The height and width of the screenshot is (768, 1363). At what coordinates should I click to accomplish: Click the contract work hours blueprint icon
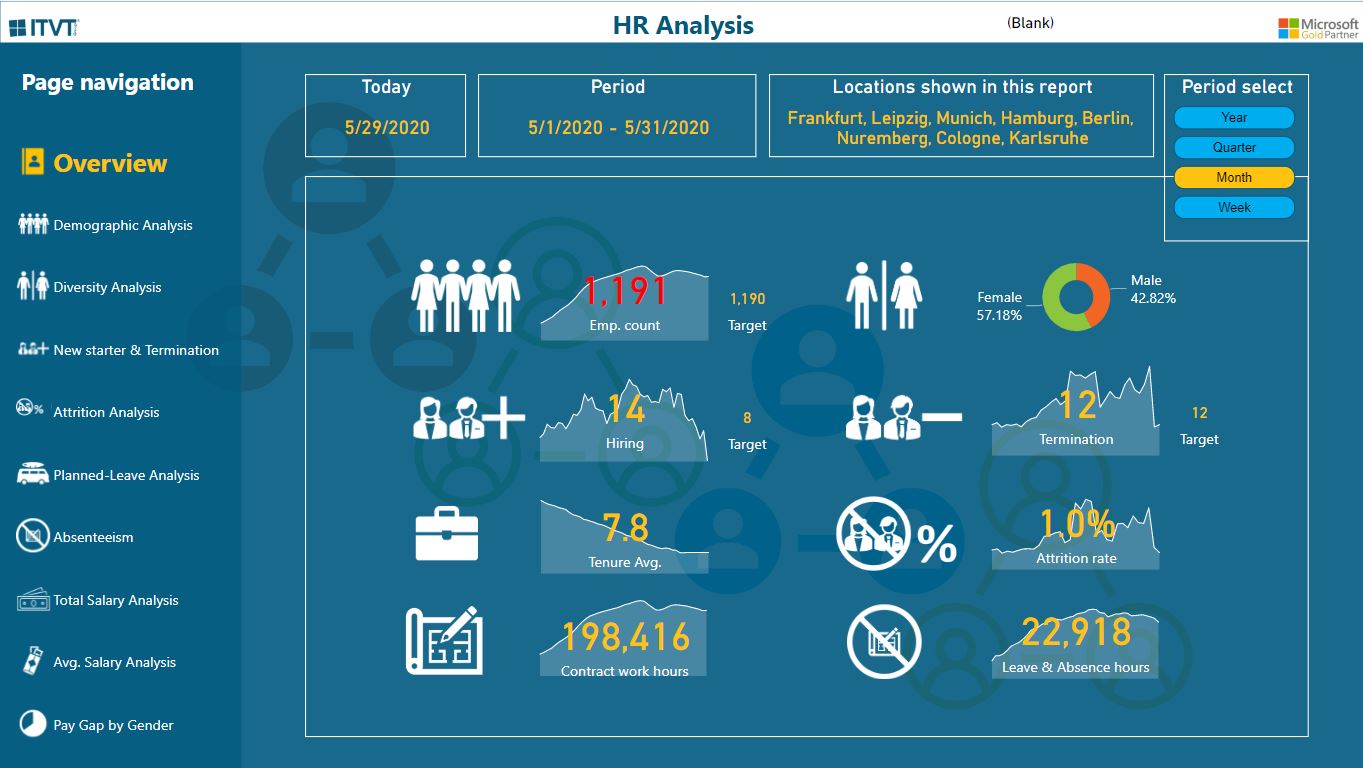[445, 640]
